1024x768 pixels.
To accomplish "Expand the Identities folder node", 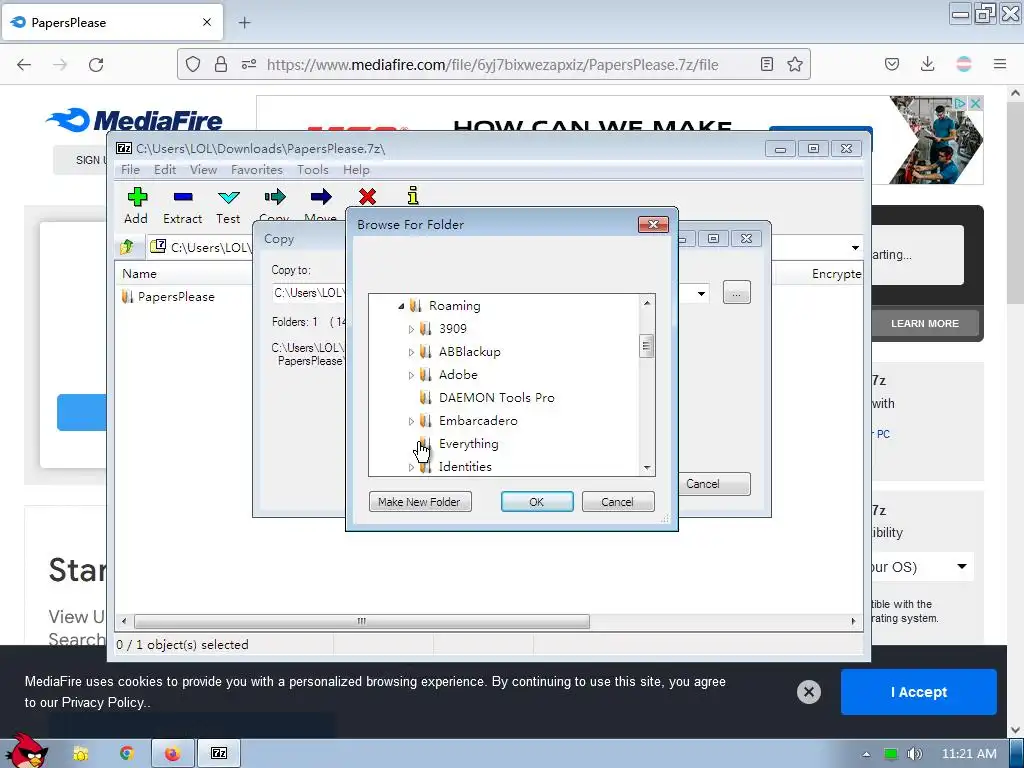I will (x=411, y=467).
